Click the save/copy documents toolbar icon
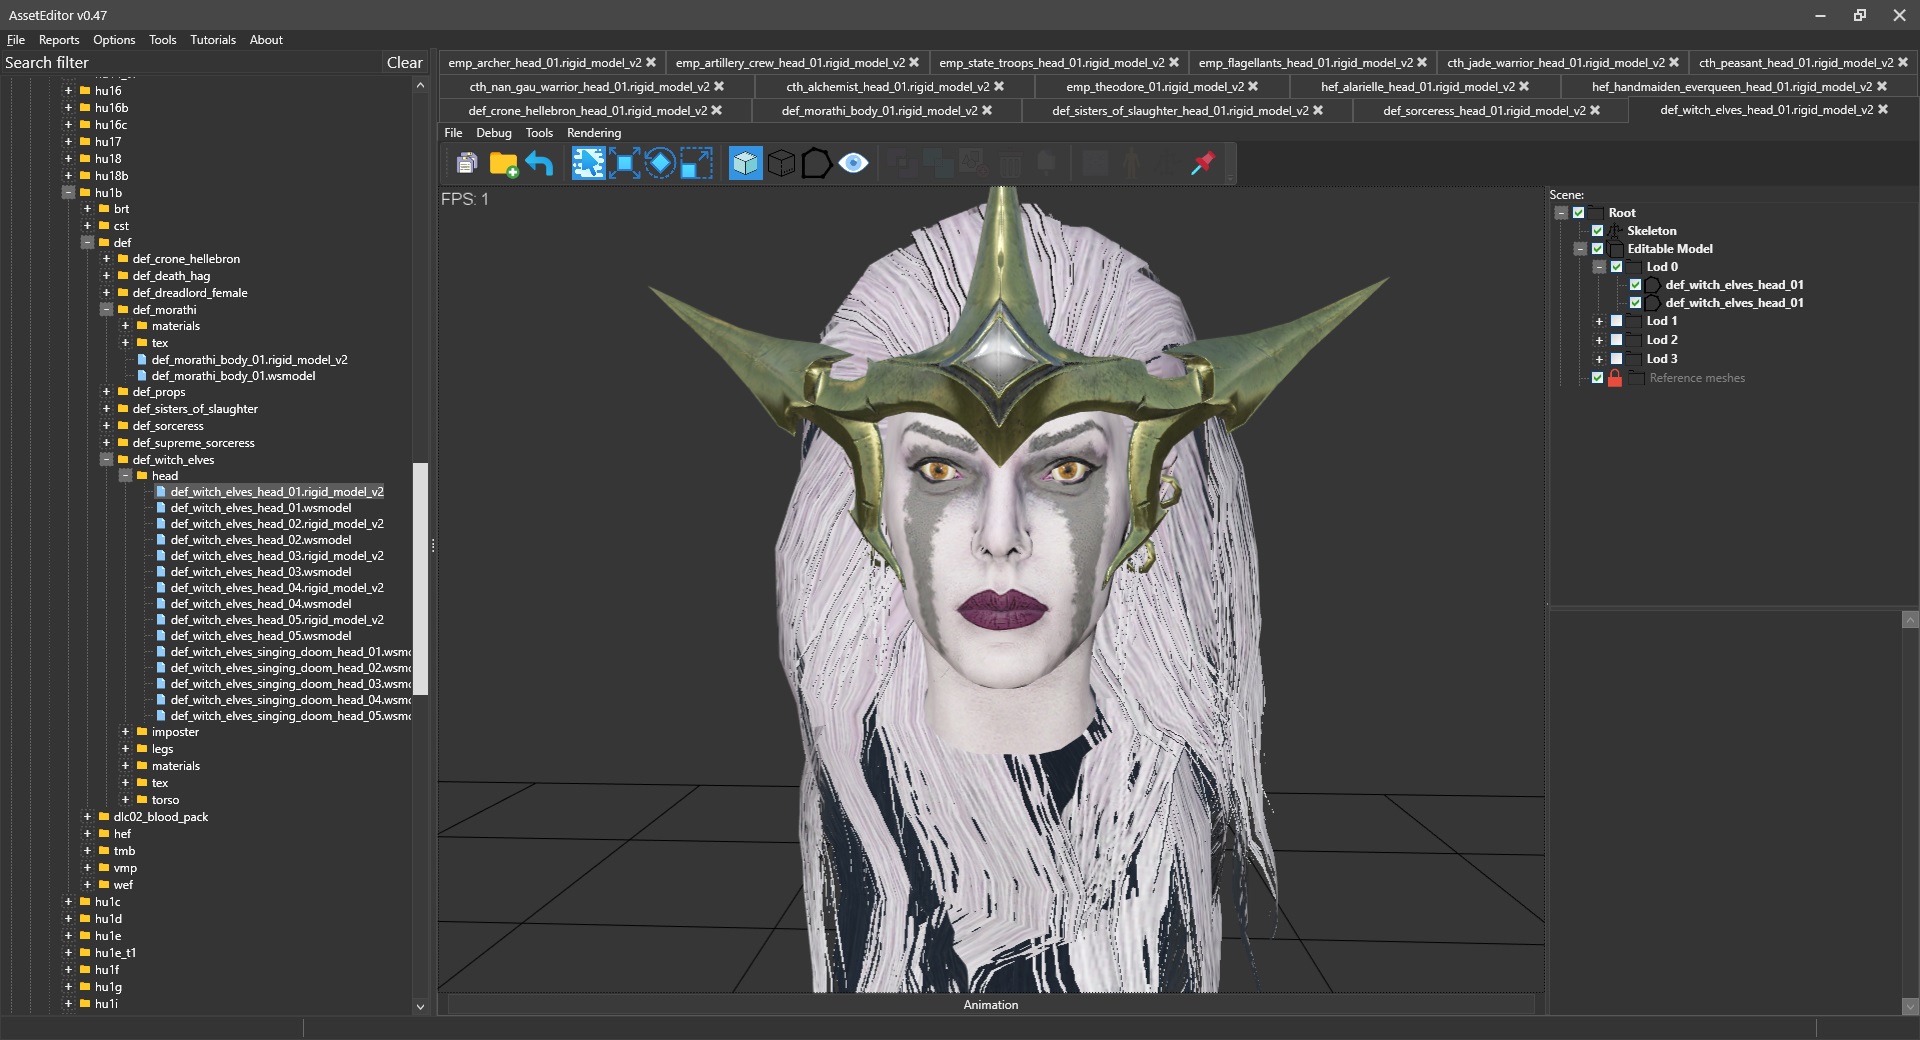This screenshot has height=1040, width=1920. pyautogui.click(x=466, y=163)
